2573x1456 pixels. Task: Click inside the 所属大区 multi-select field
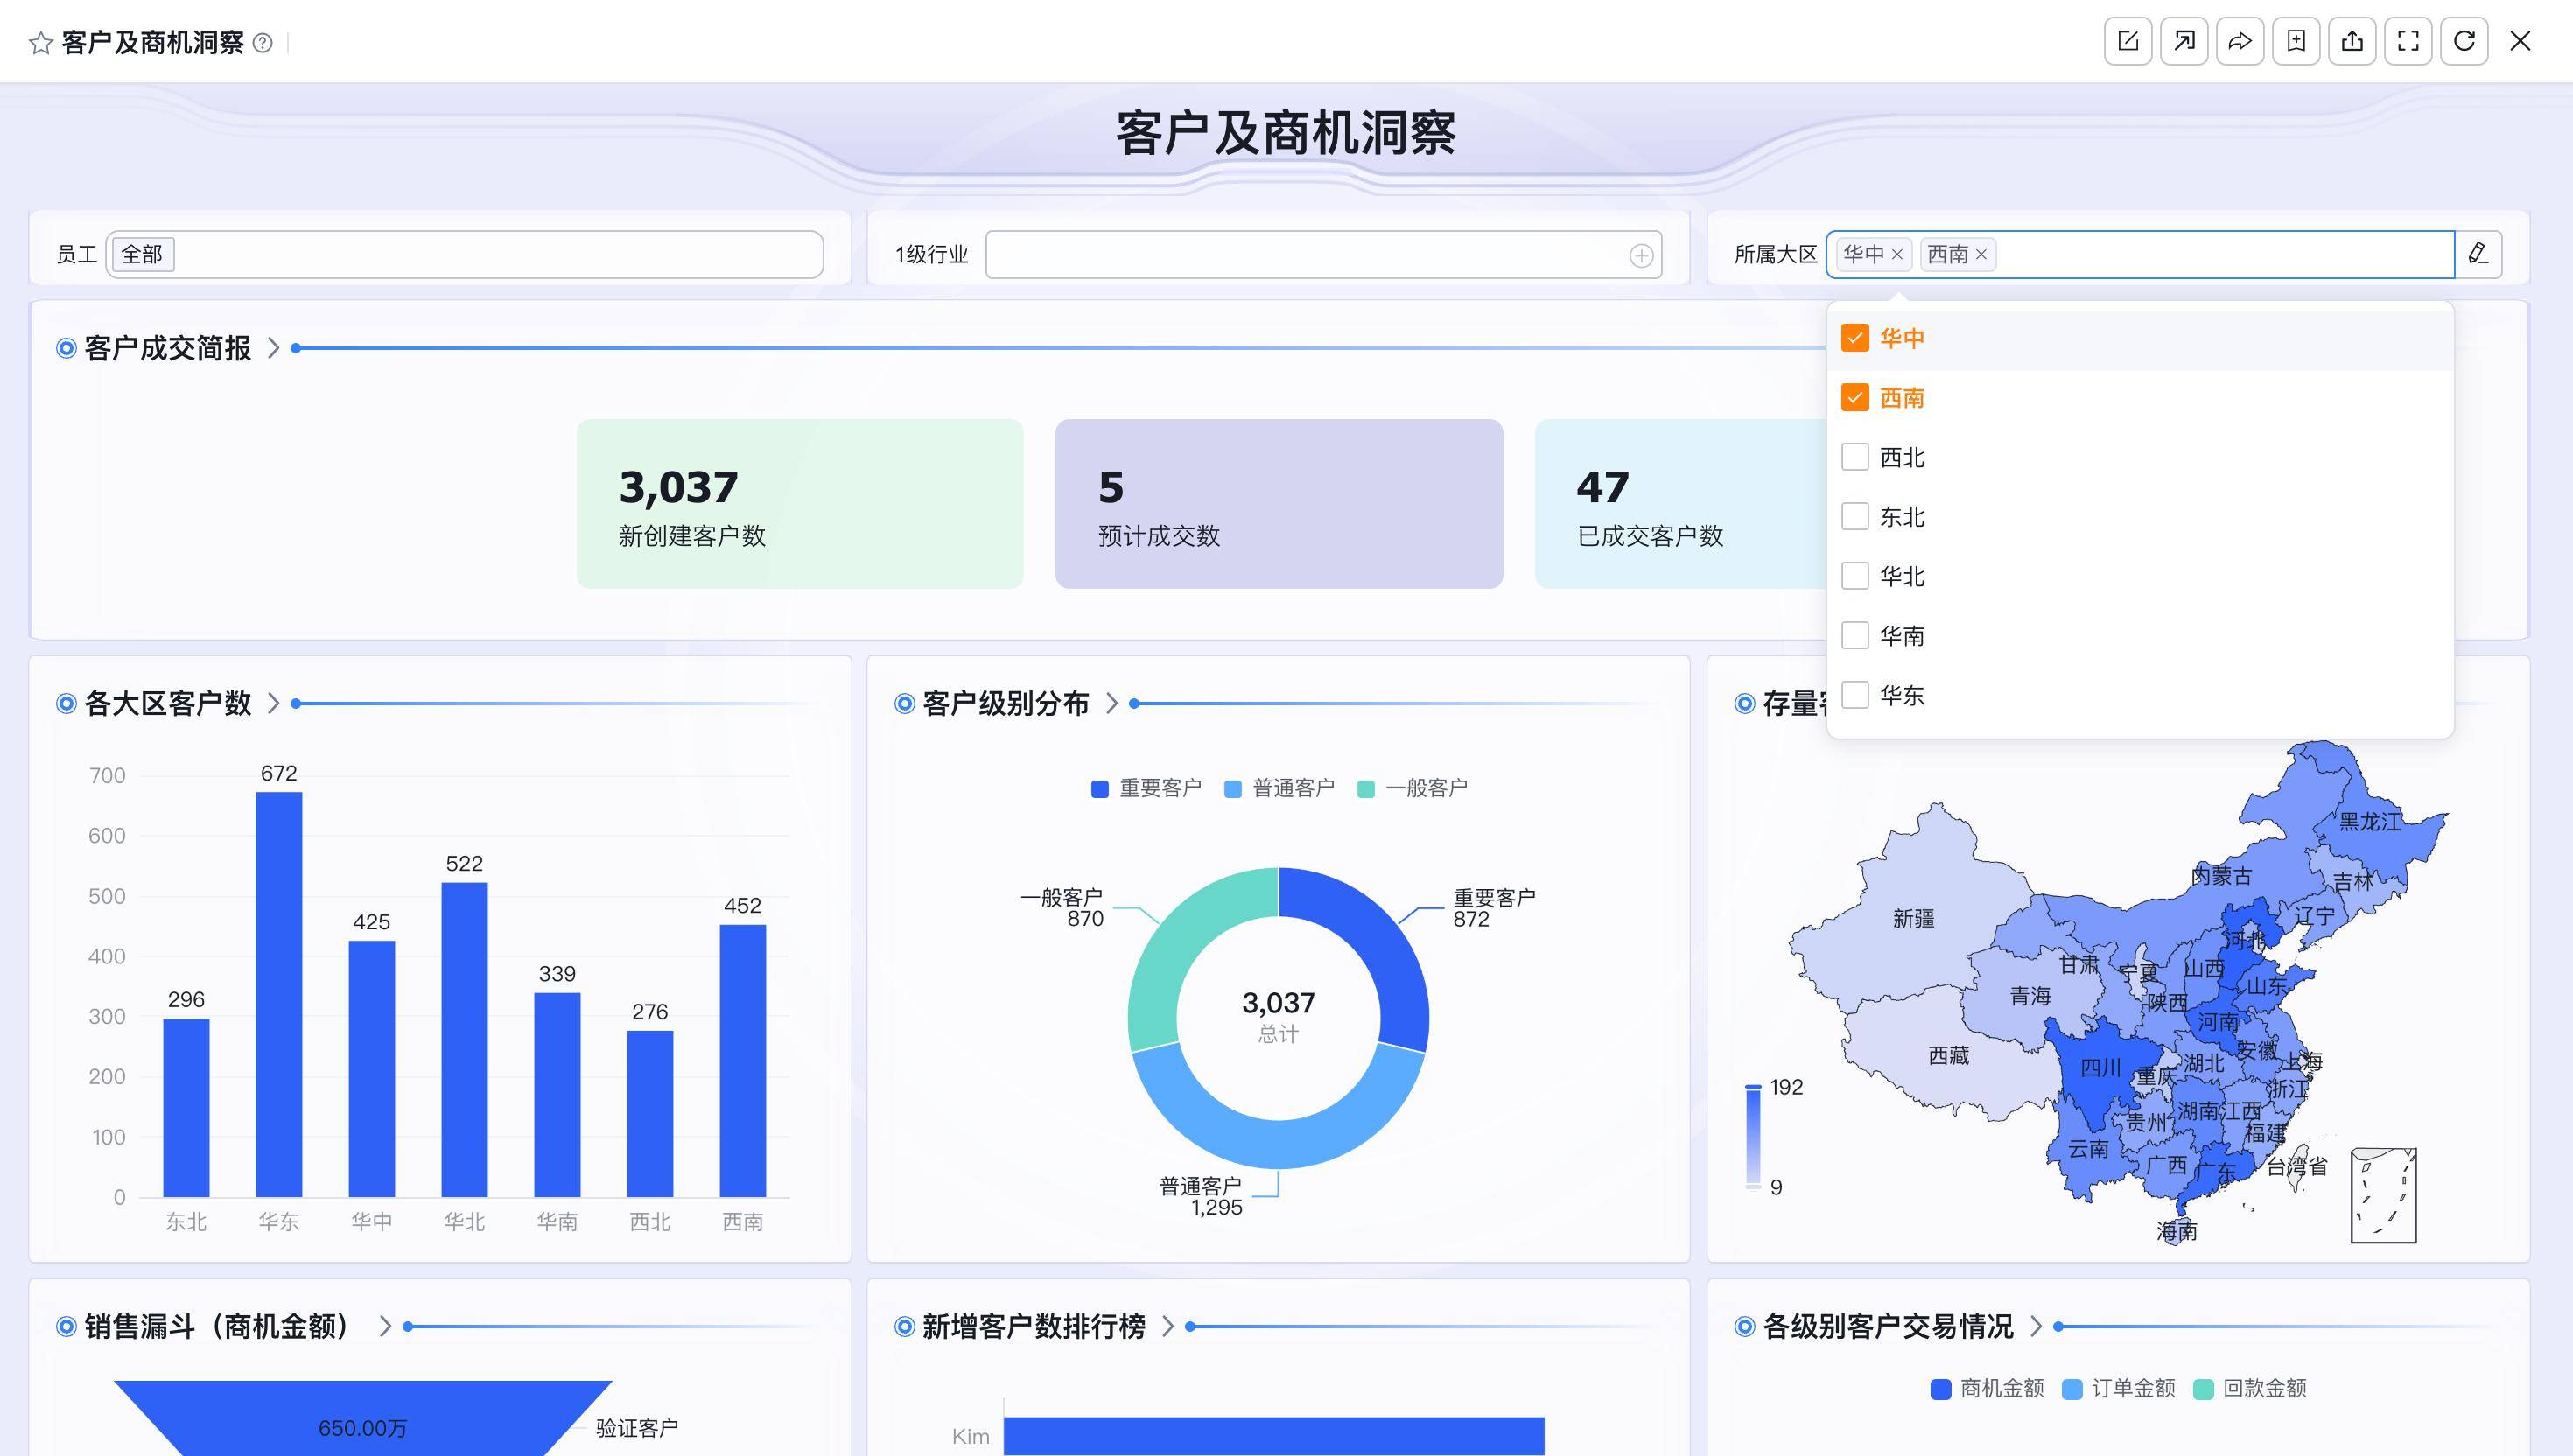point(2140,255)
